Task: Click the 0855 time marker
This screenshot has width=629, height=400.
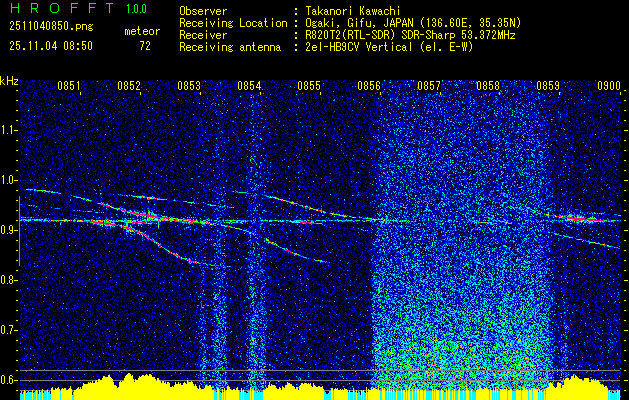Action: click(309, 86)
